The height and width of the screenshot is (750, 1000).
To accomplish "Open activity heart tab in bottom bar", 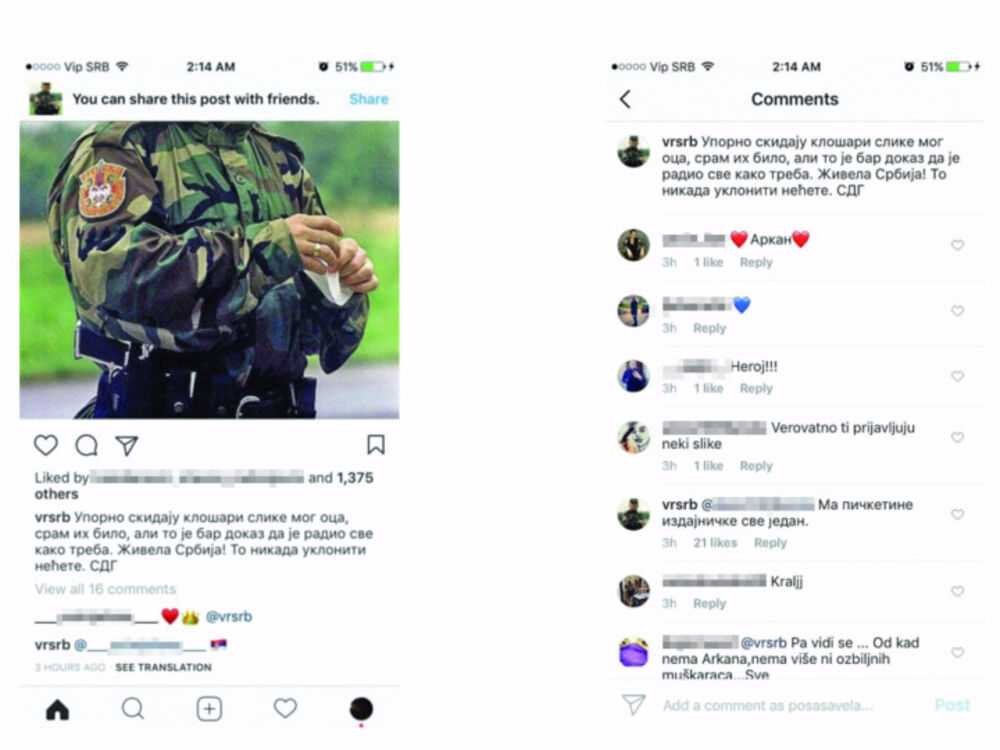I will 285,708.
